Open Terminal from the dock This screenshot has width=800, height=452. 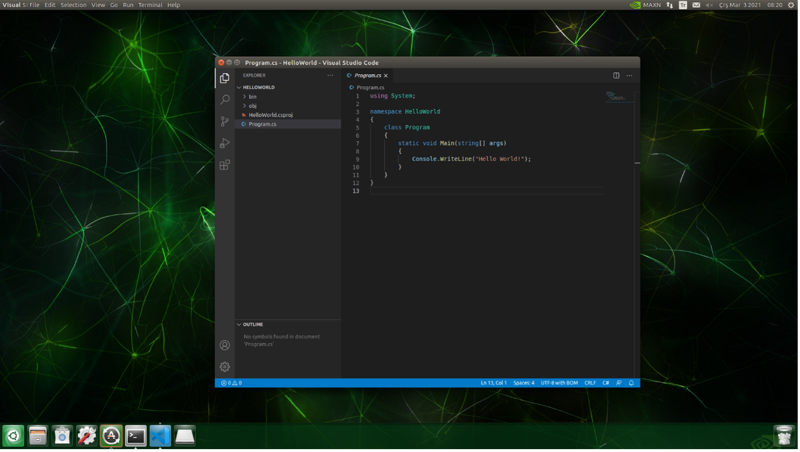coord(136,437)
